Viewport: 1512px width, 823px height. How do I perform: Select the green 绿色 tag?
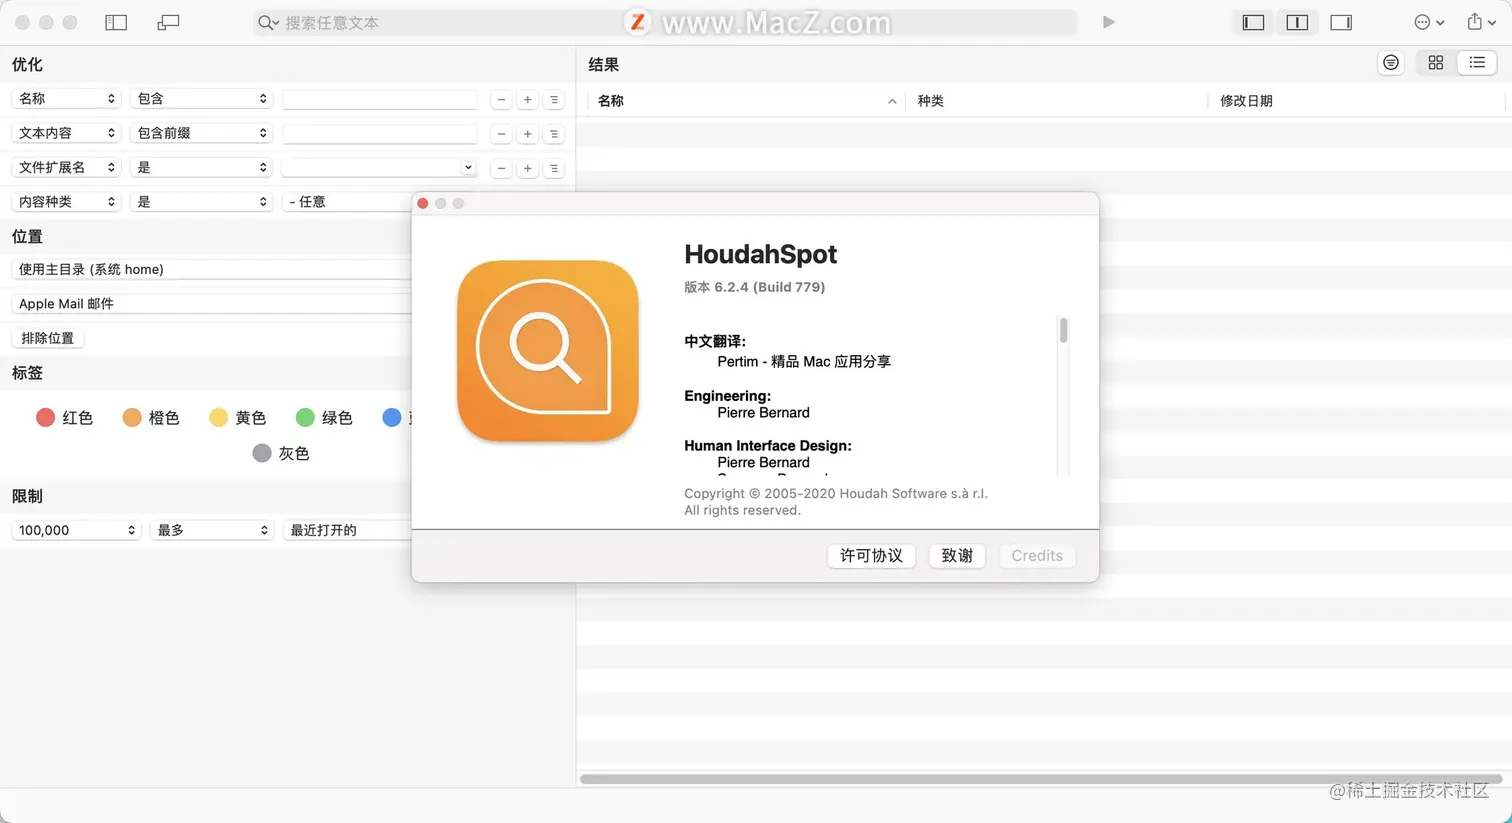click(x=324, y=417)
